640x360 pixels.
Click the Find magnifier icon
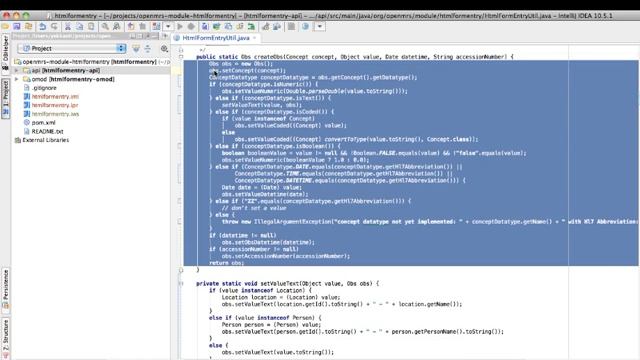click(105, 27)
